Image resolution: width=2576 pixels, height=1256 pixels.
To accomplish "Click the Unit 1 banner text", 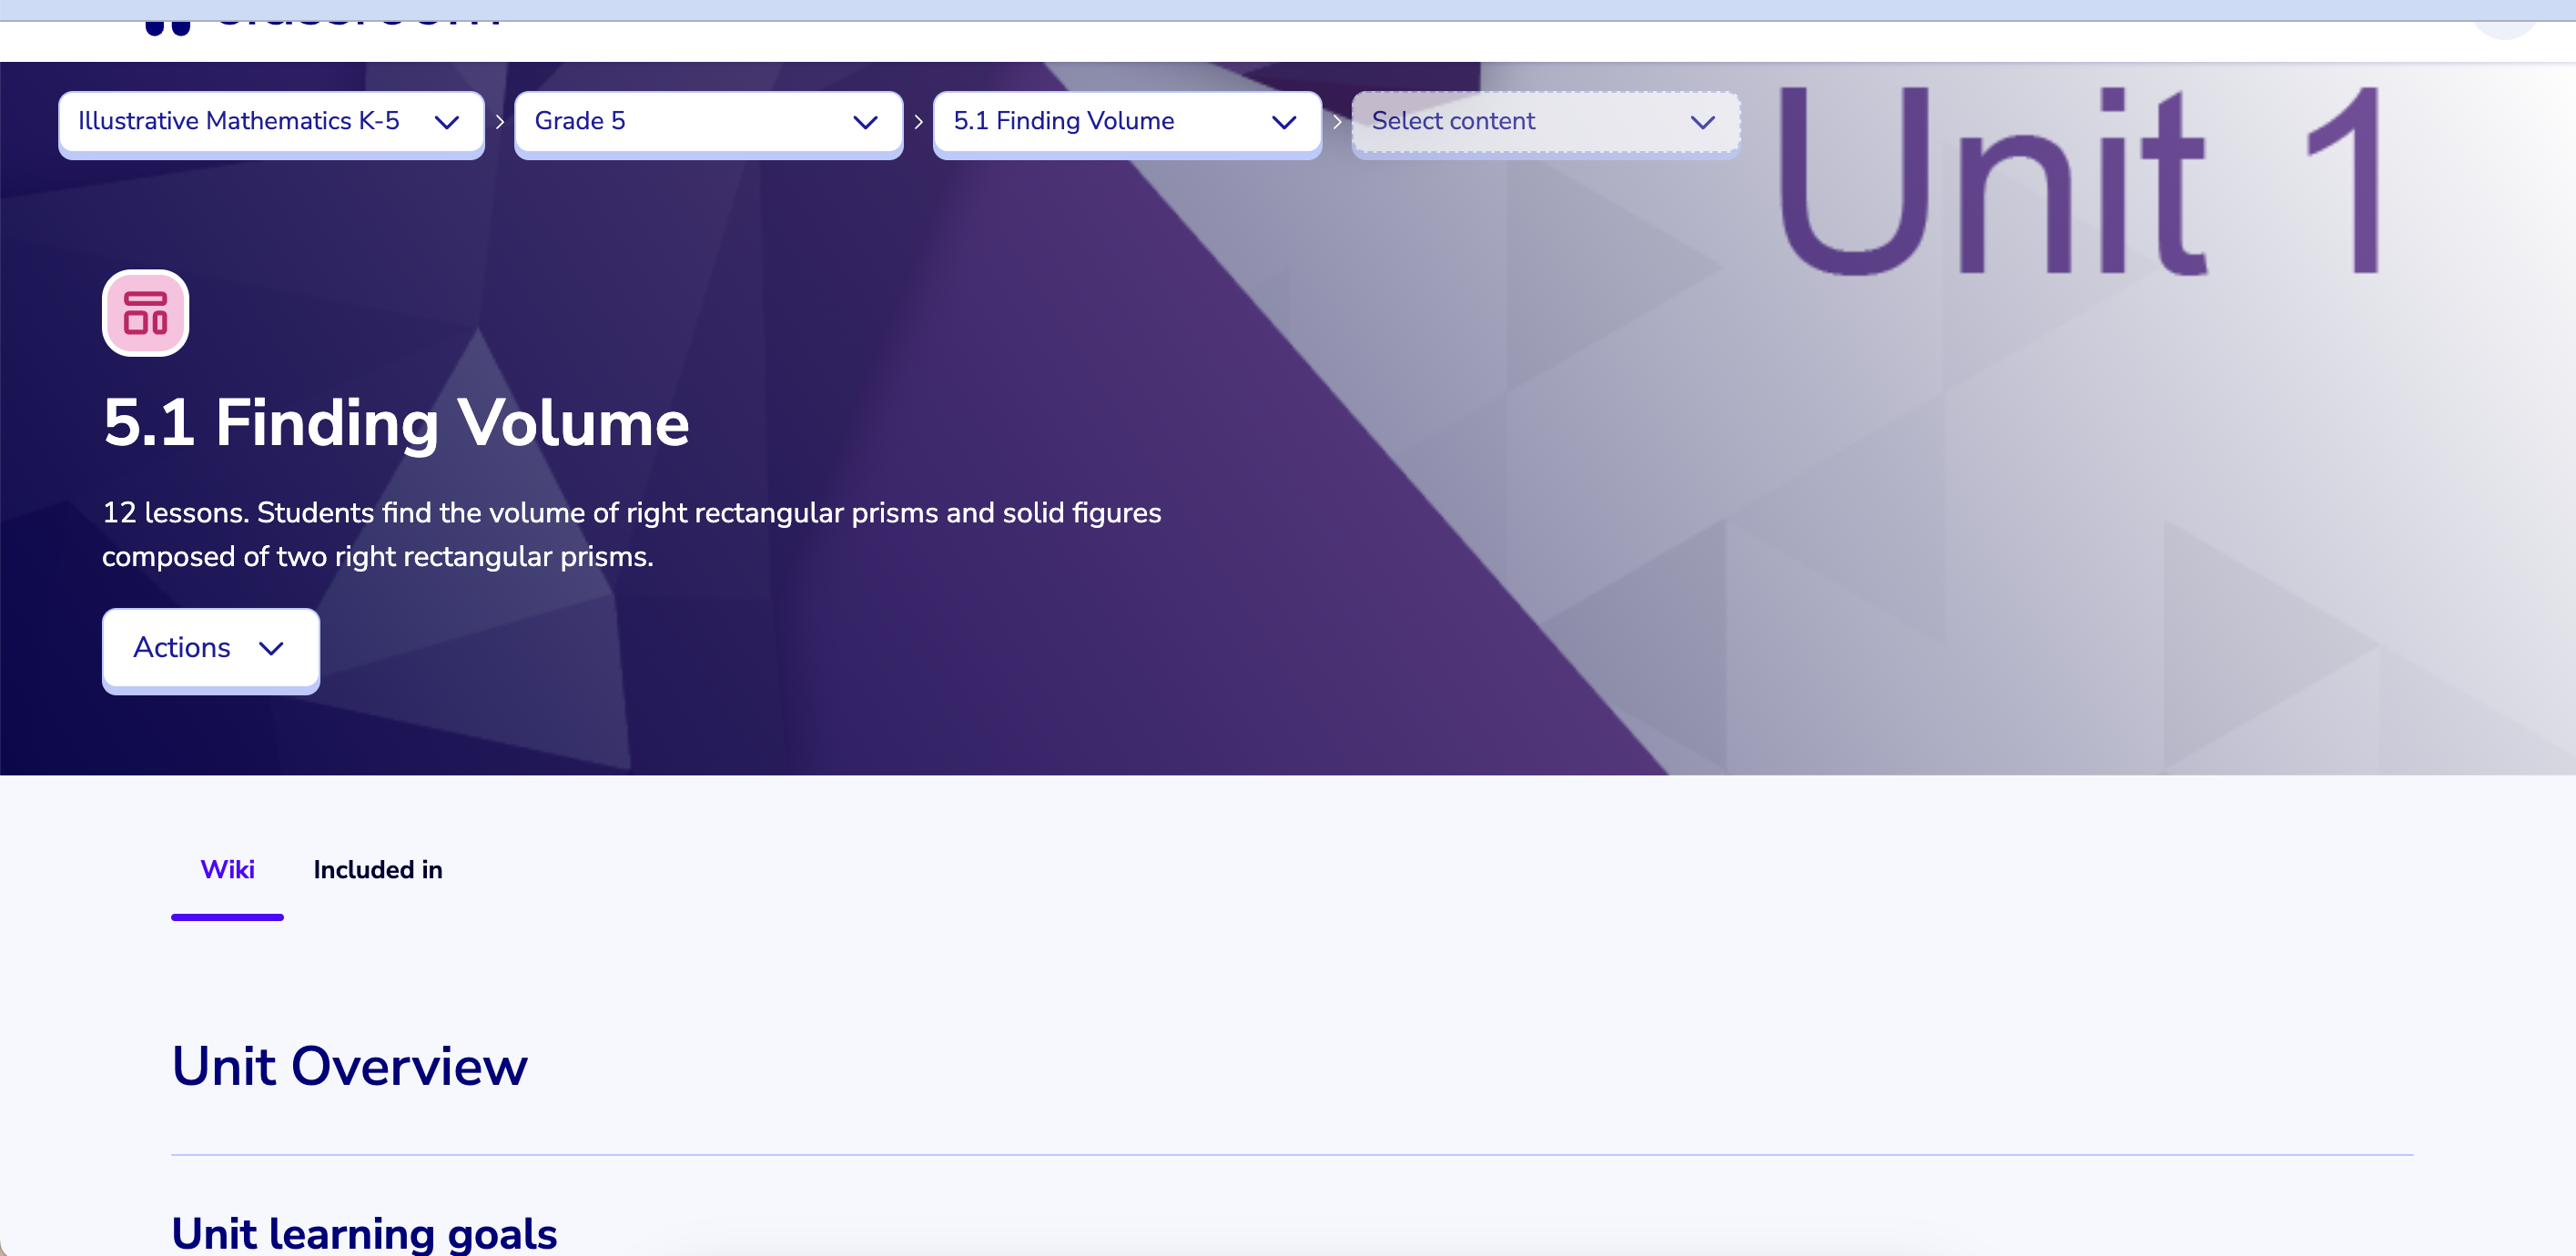I will (2080, 180).
